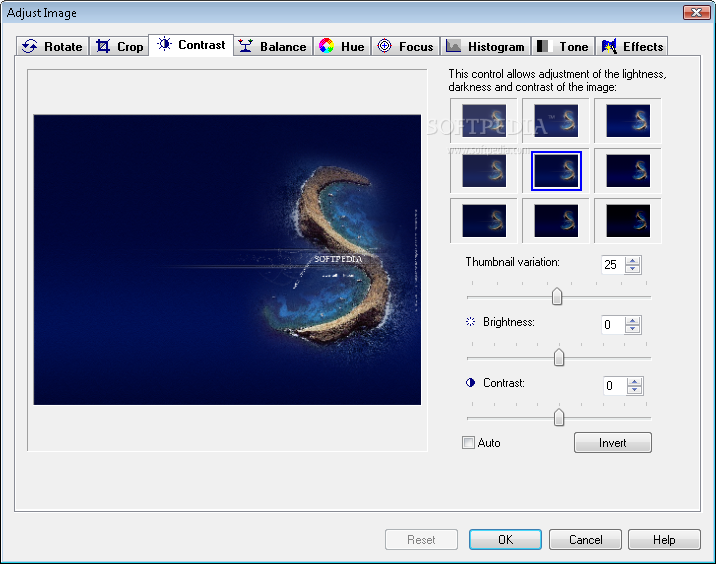Pick the bottom-right darkest thumbnail

[x=628, y=221]
